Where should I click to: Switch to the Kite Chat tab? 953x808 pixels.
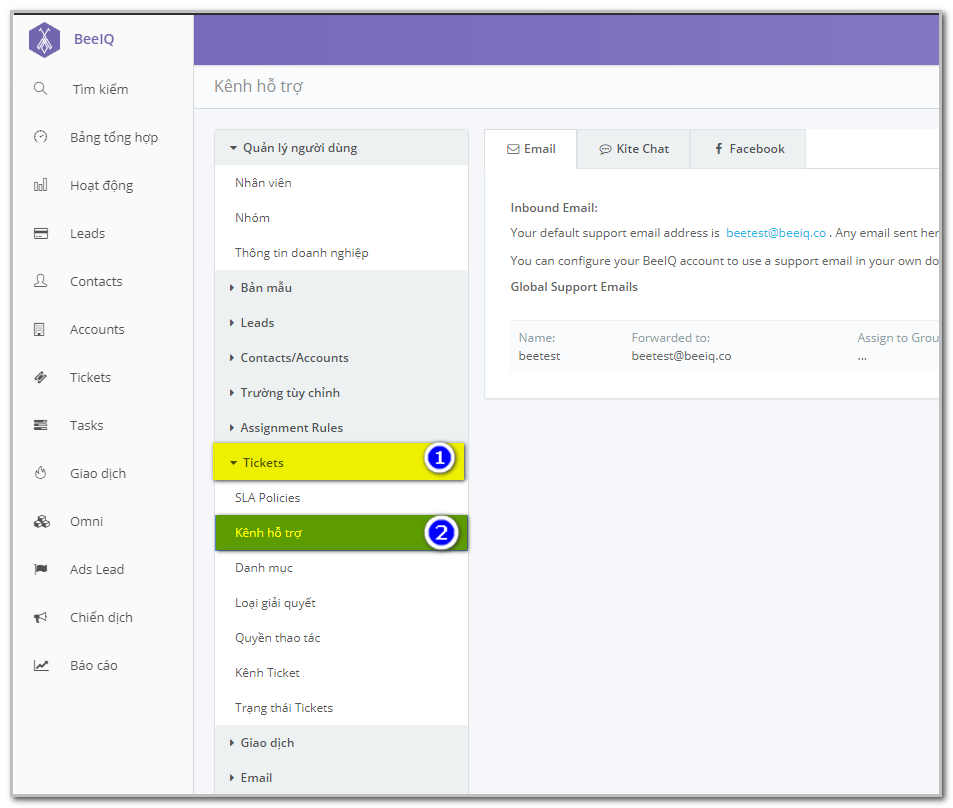click(x=634, y=149)
